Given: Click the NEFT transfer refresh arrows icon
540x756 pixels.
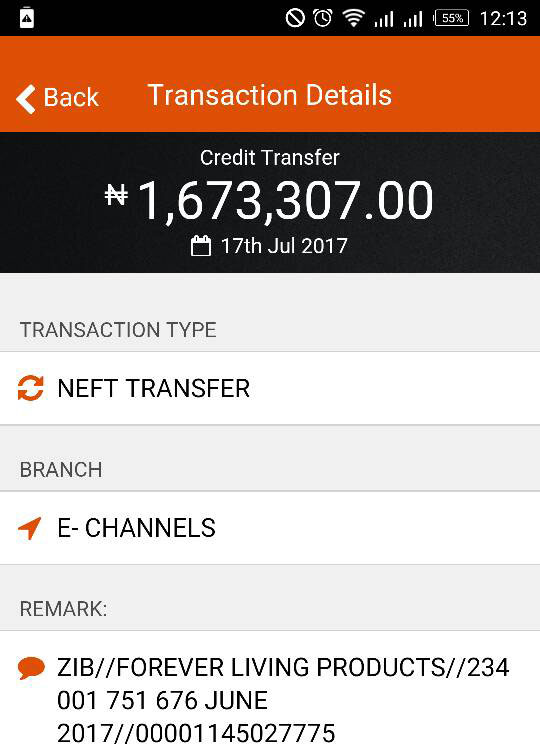Looking at the screenshot, I should pos(30,388).
